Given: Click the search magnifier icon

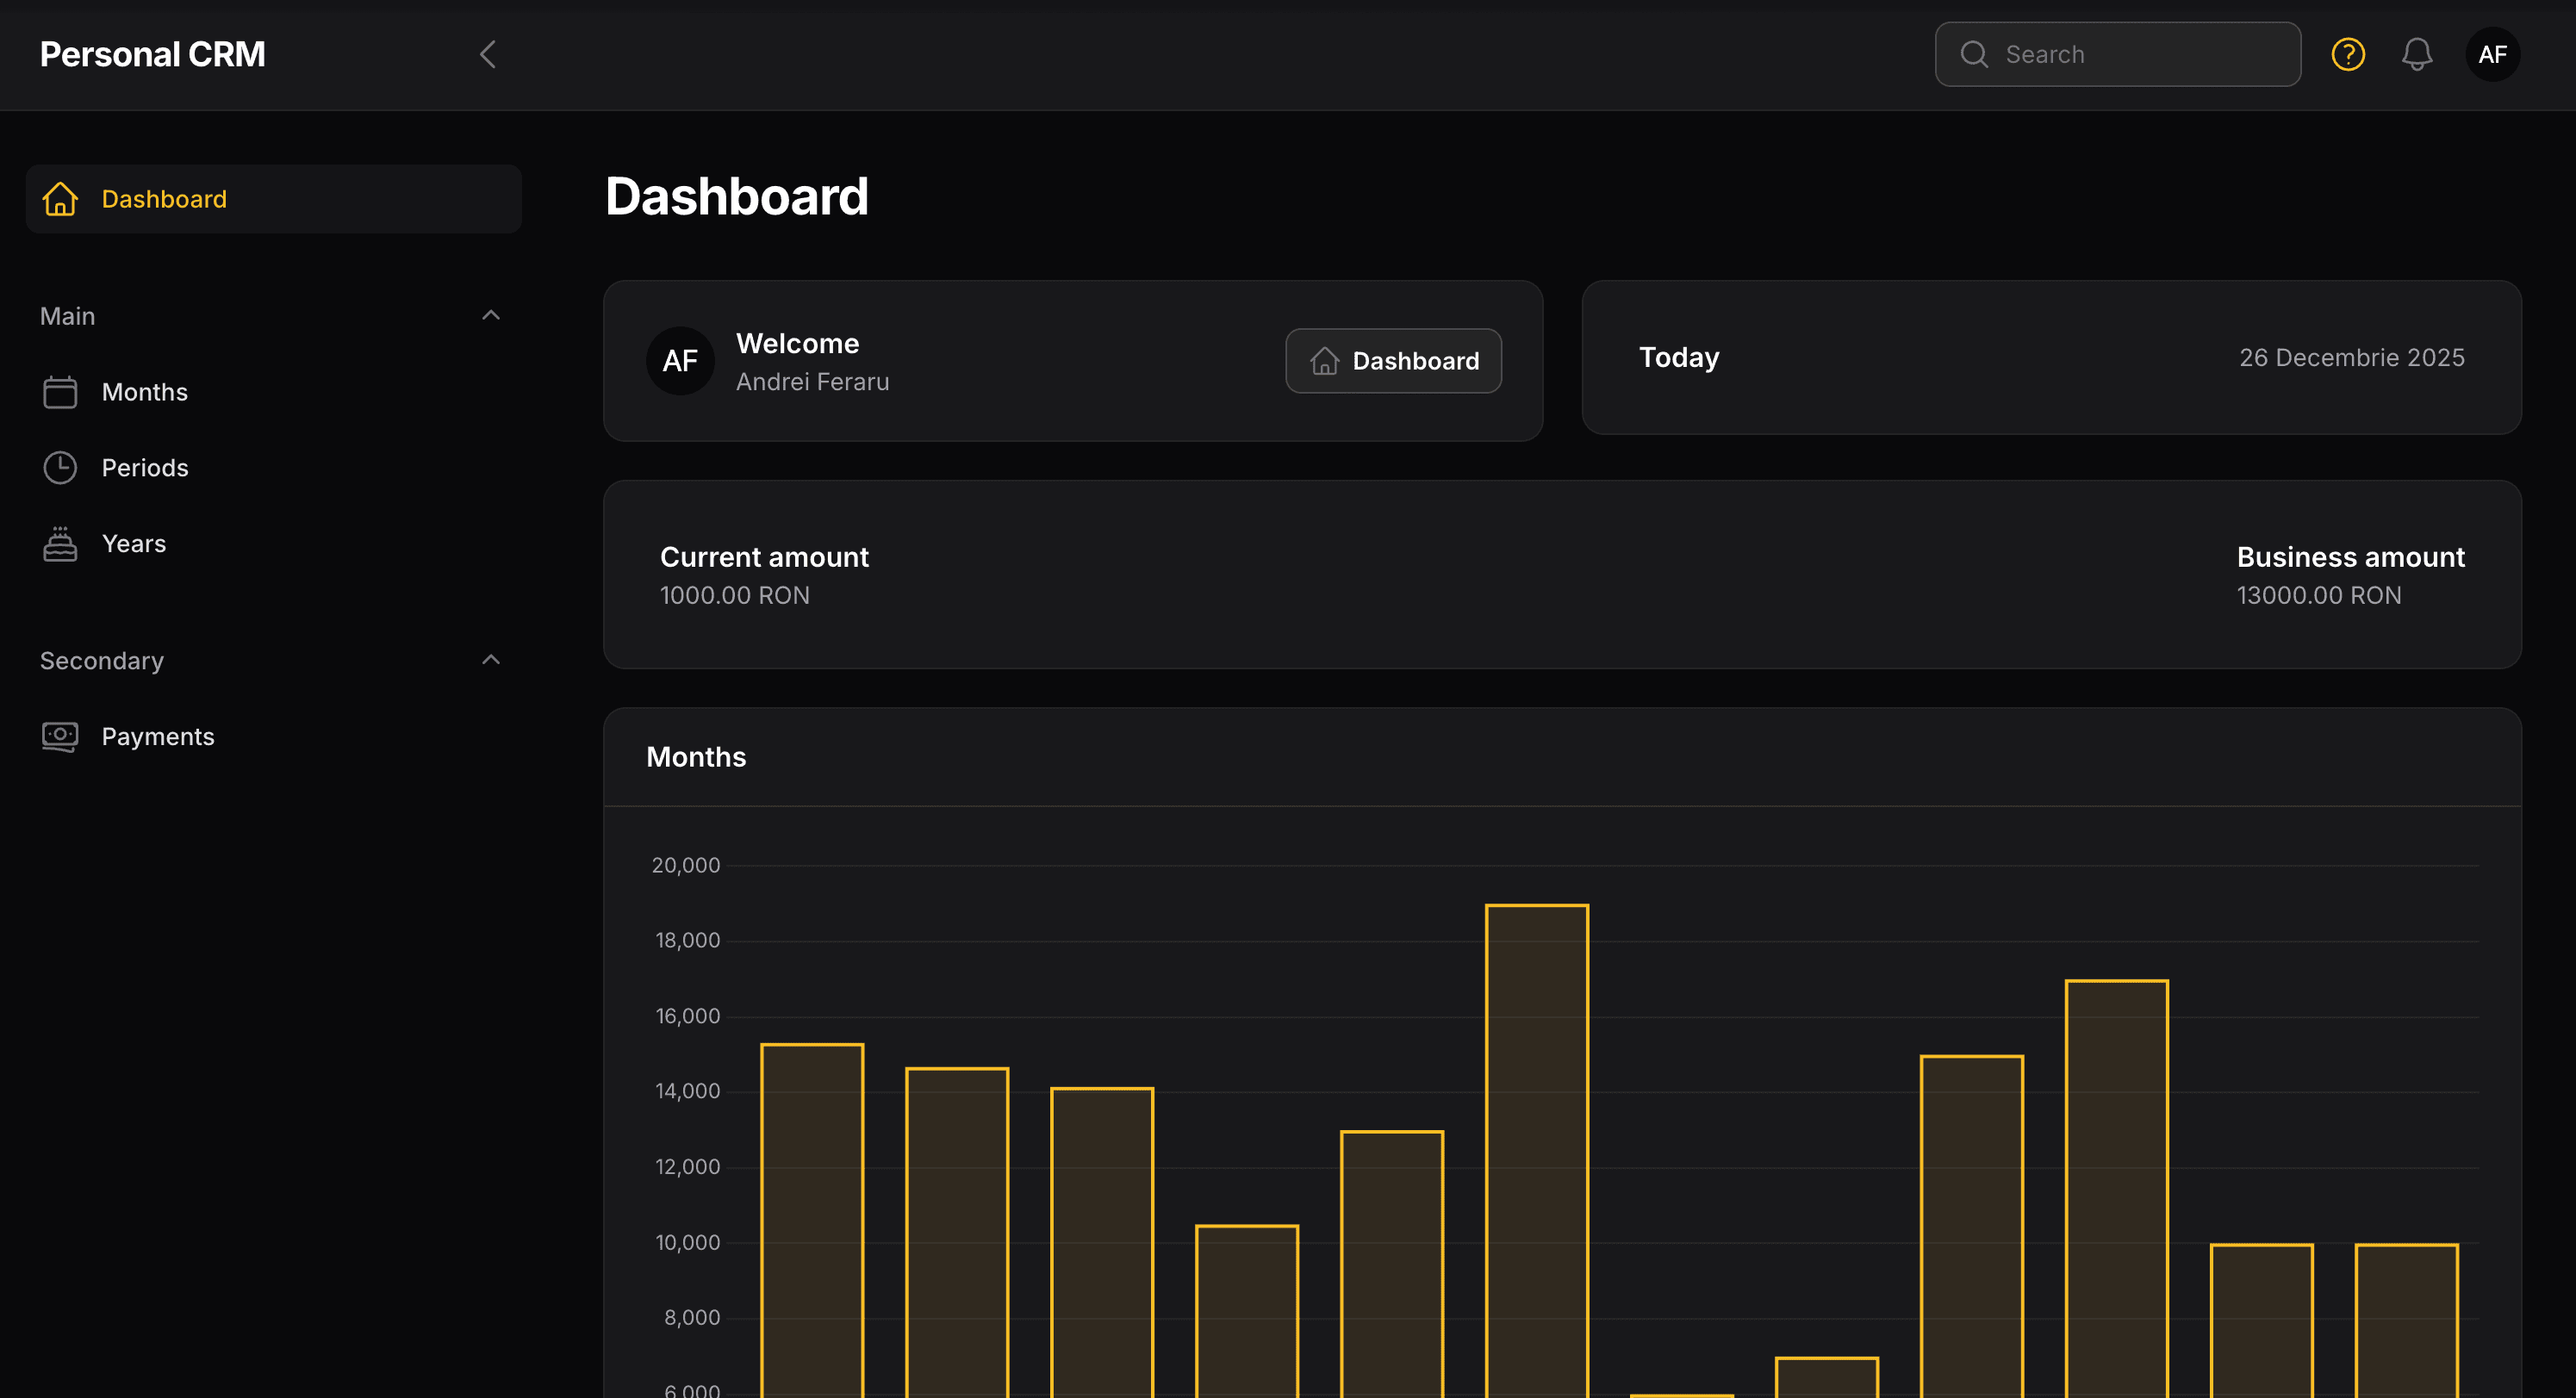Looking at the screenshot, I should (x=1974, y=54).
